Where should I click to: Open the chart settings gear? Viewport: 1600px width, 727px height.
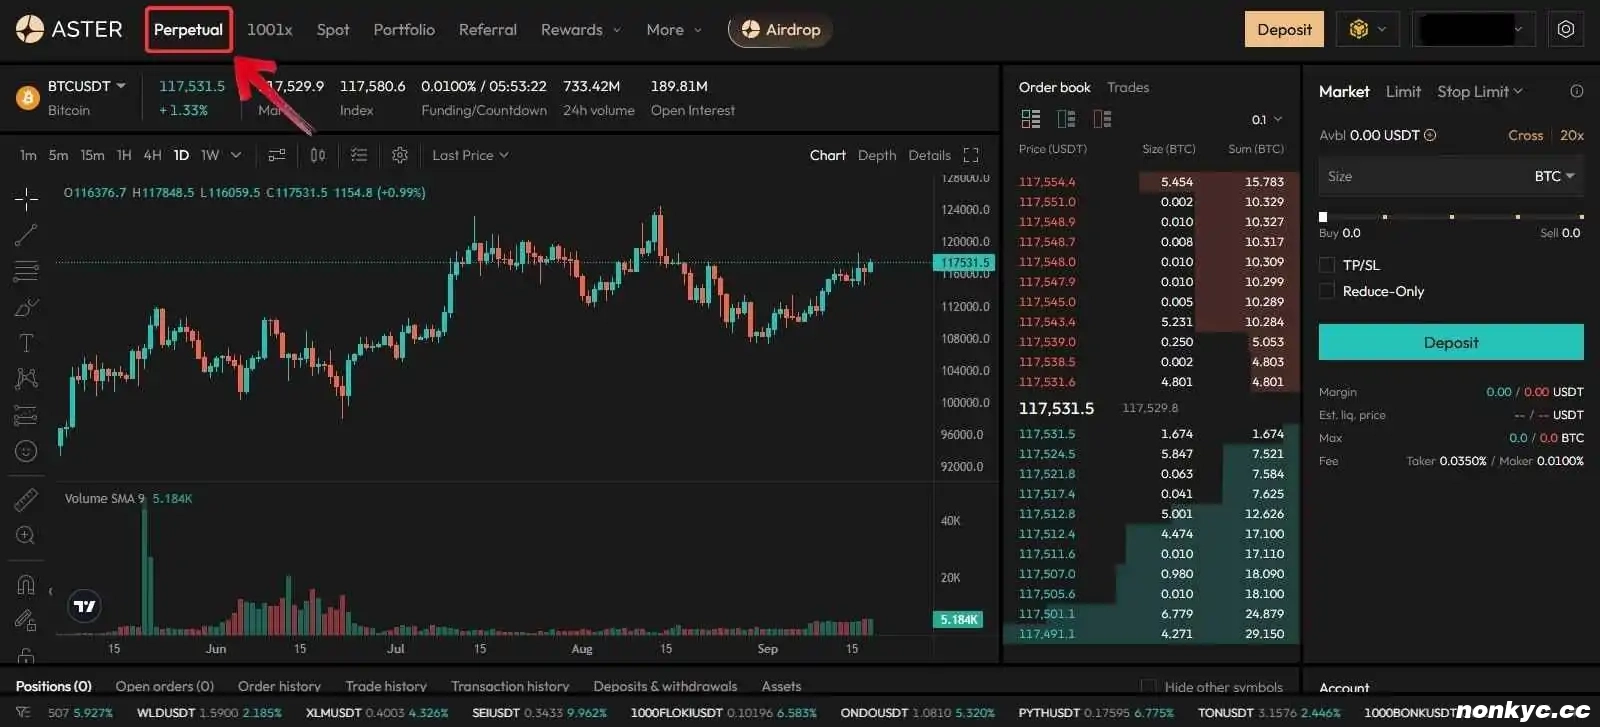tap(400, 155)
